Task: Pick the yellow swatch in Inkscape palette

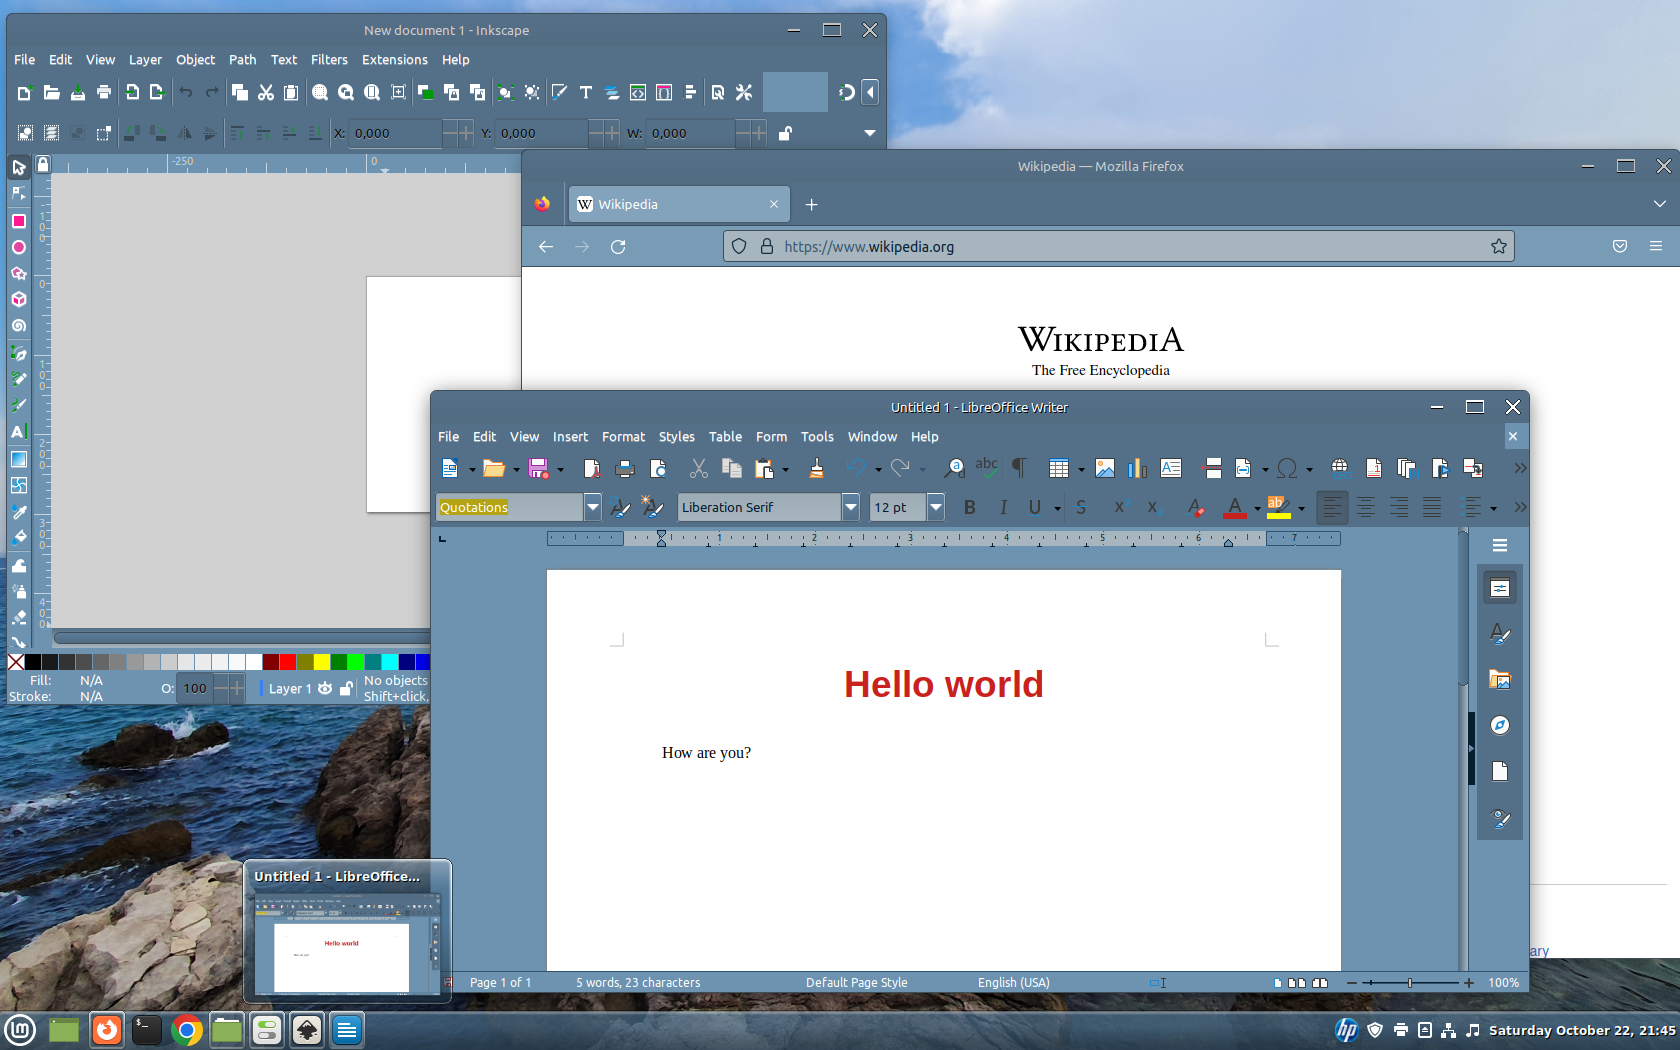Action: click(321, 662)
